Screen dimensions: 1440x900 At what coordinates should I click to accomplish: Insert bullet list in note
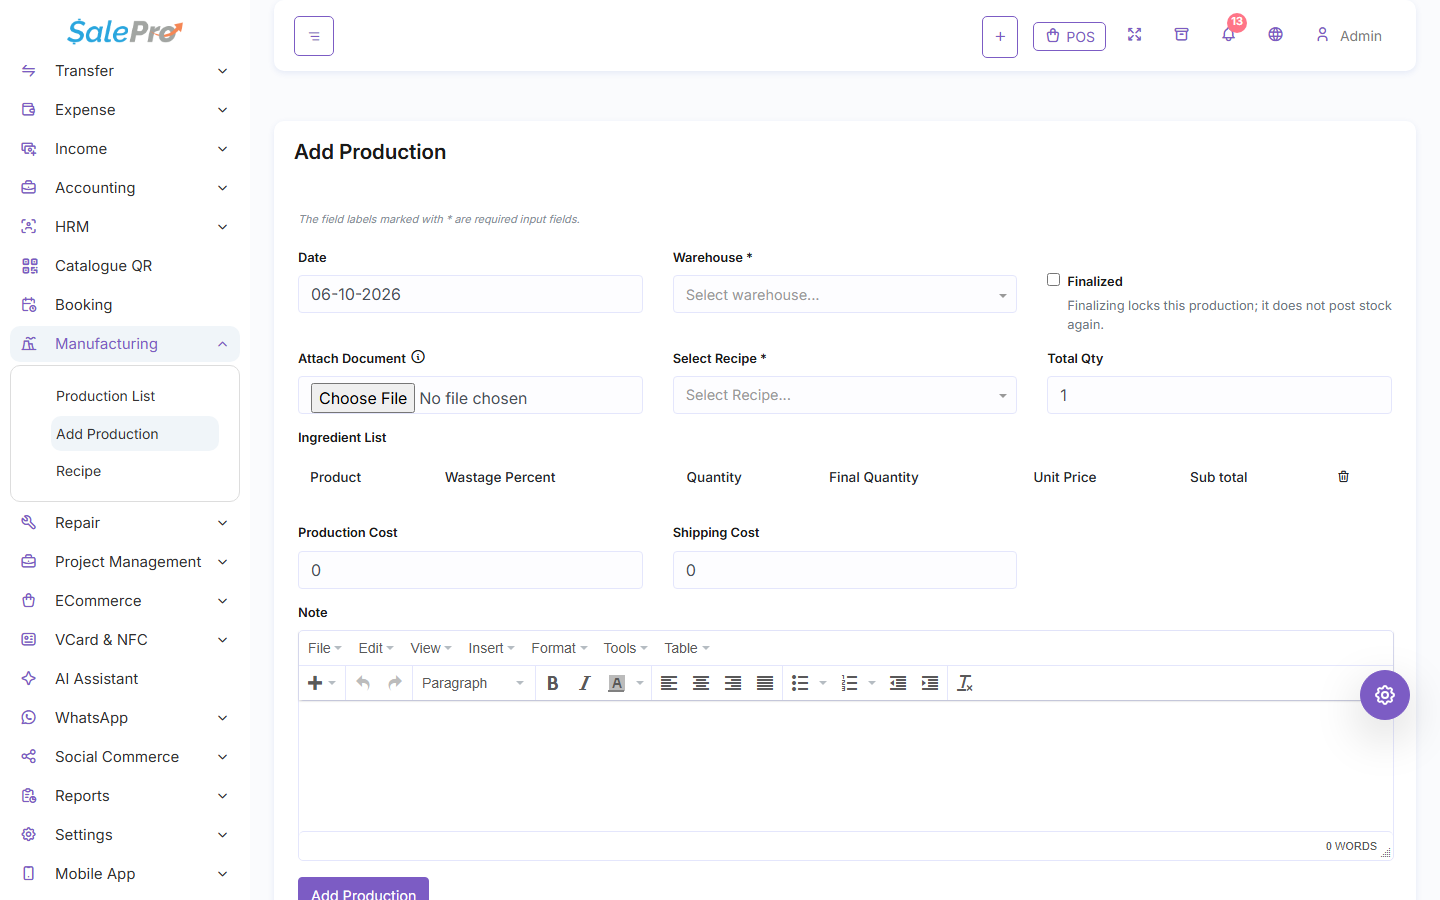coord(800,683)
